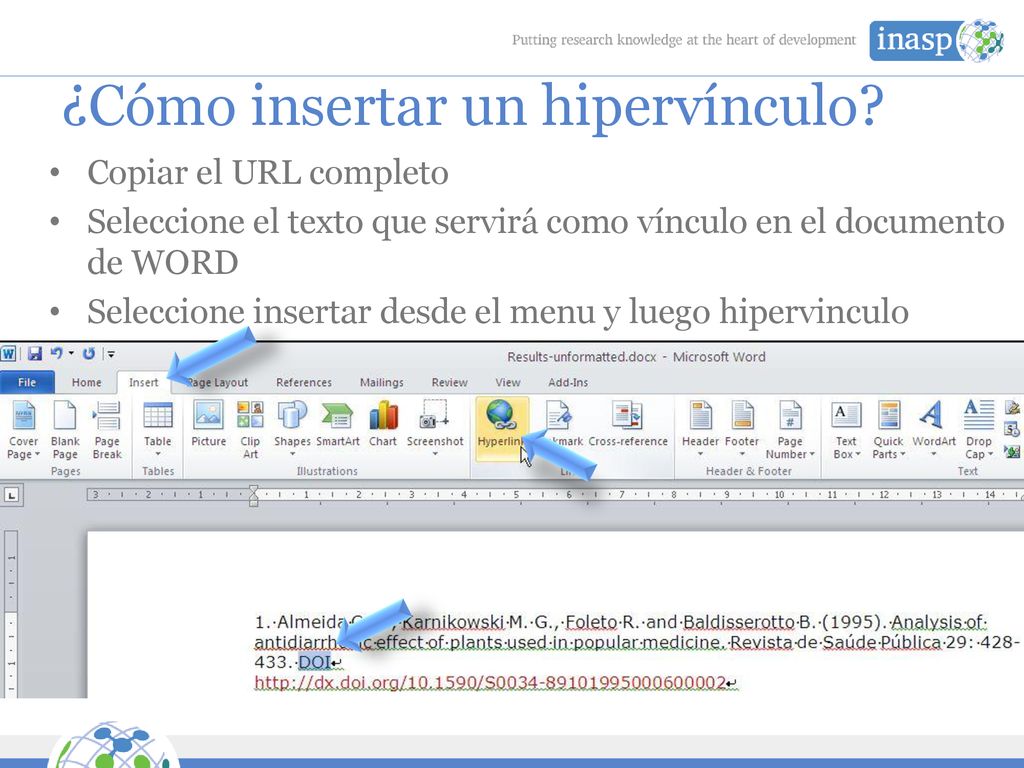This screenshot has height=768, width=1024.
Task: Click the dx.doi.org URL in the document
Action: [x=490, y=683]
